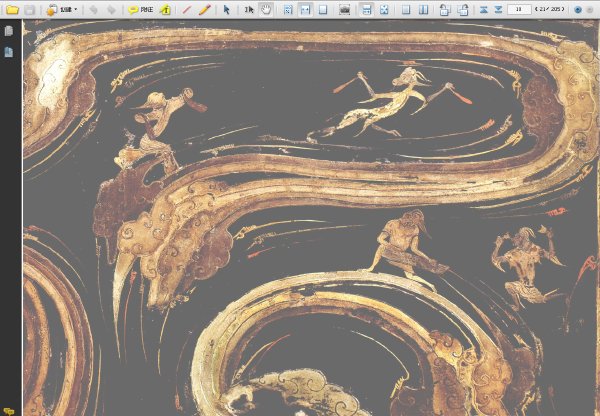
Task: Rotate page counterclockwise
Action: [444, 10]
